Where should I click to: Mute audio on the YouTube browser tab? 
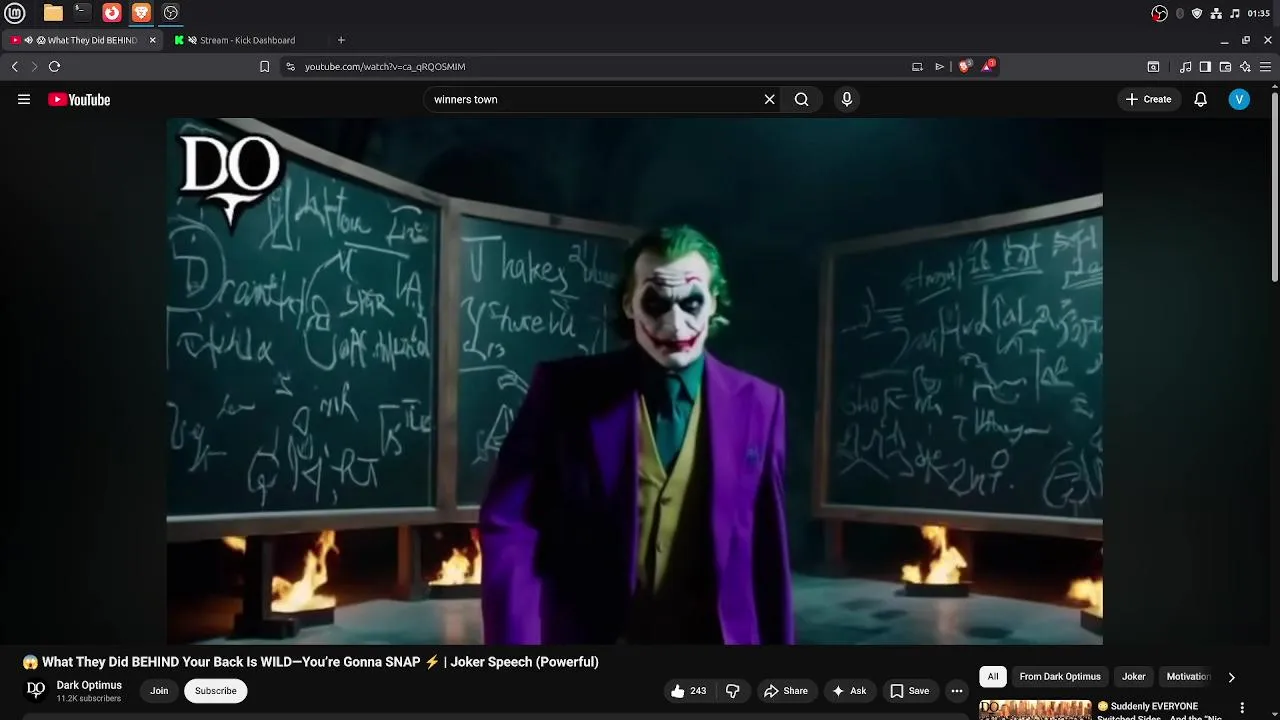pyautogui.click(x=29, y=40)
